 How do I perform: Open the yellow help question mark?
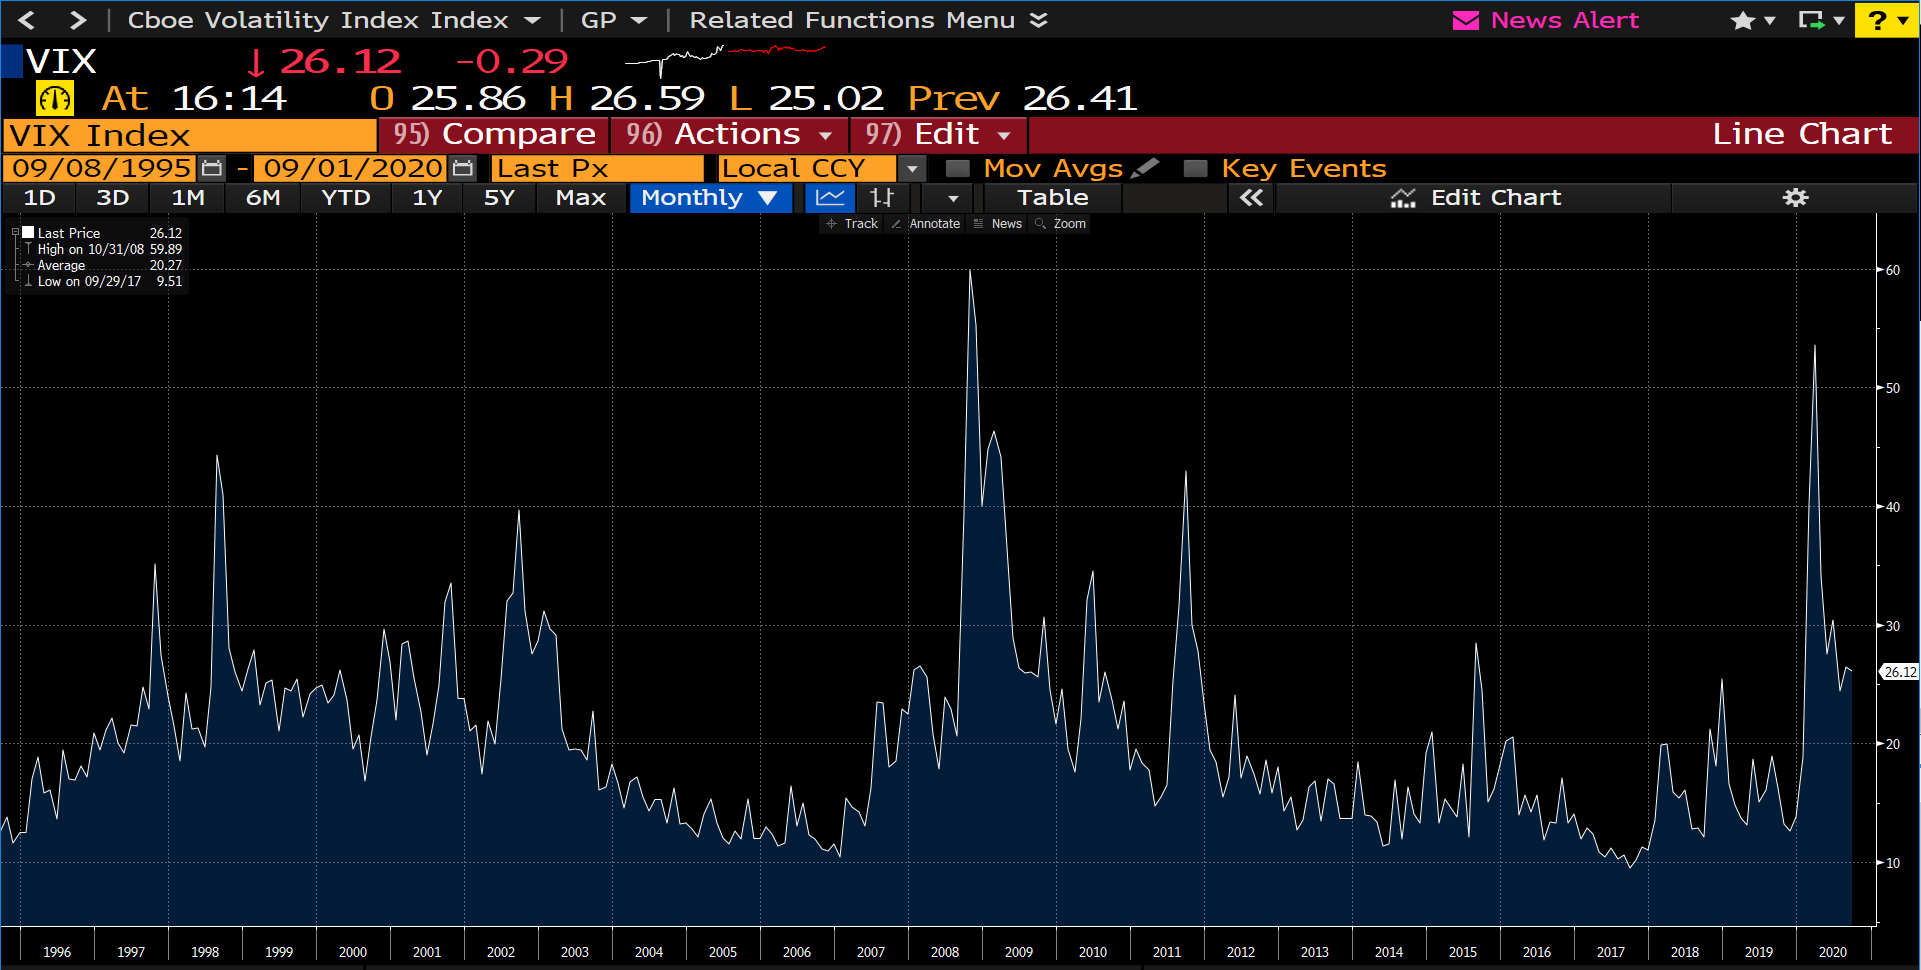[1877, 21]
